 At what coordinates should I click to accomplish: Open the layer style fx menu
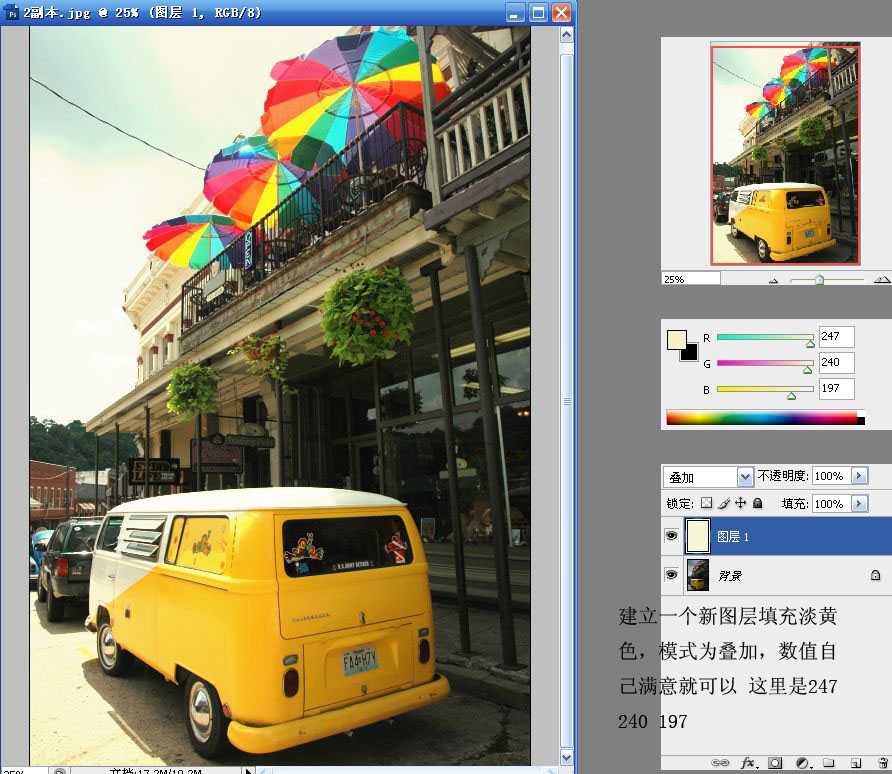click(x=749, y=763)
